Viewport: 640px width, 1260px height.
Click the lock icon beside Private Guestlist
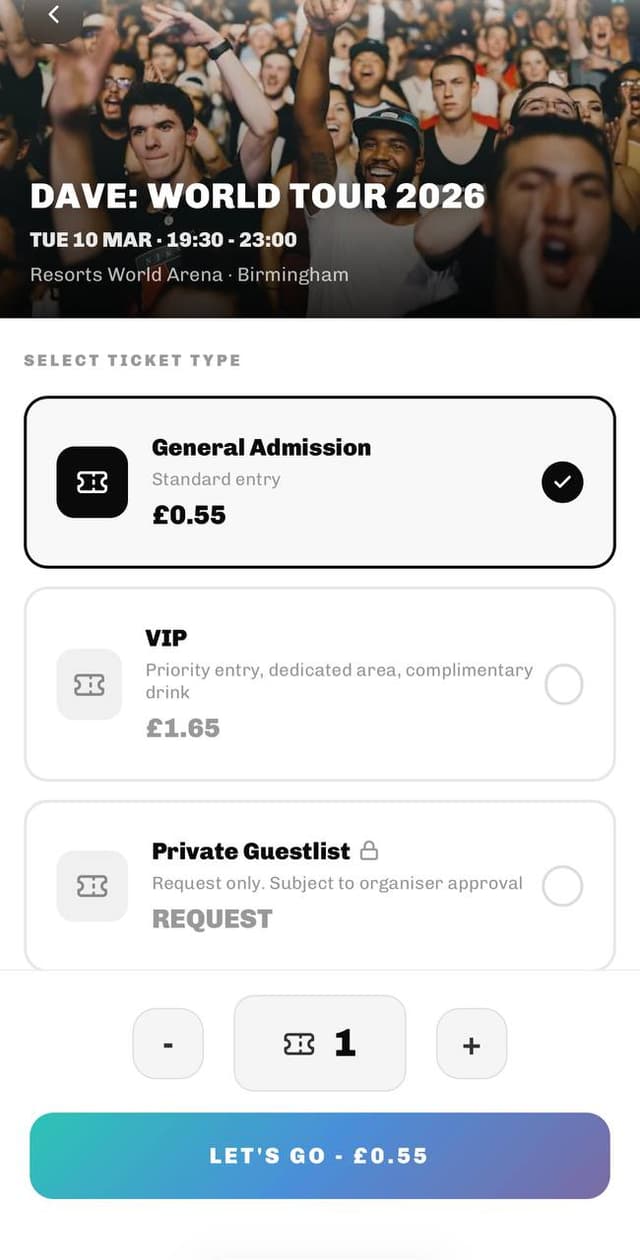point(369,851)
